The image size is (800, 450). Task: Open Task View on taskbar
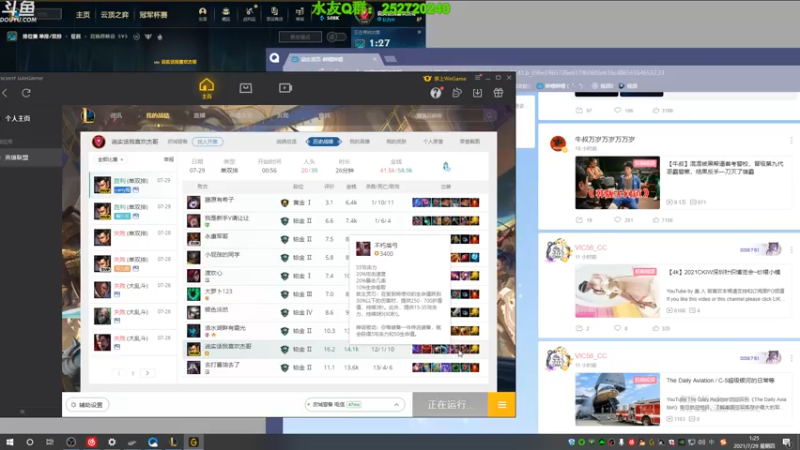(49, 442)
